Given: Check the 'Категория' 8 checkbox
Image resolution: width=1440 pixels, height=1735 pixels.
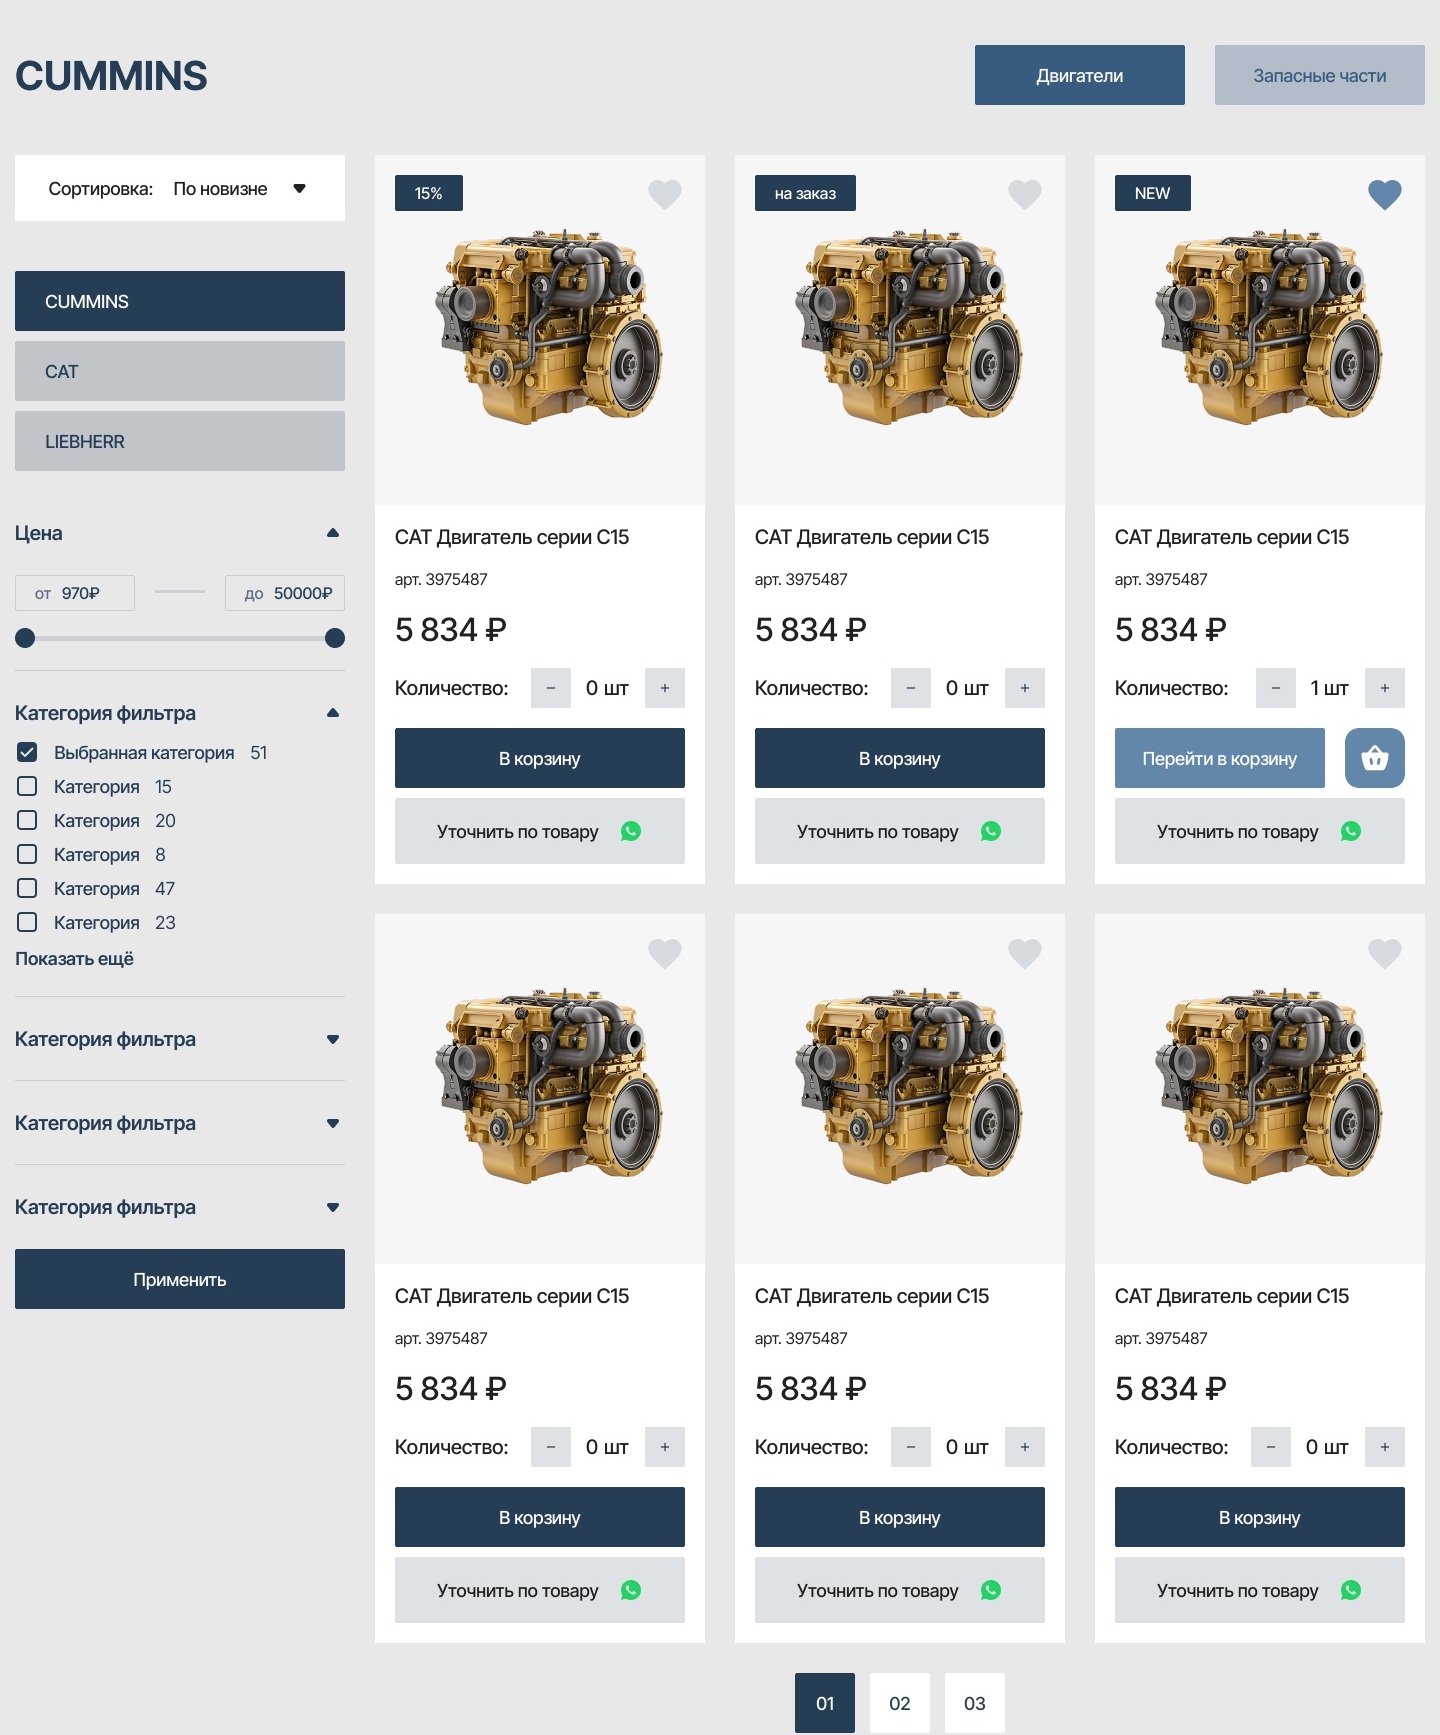Looking at the screenshot, I should (x=27, y=854).
